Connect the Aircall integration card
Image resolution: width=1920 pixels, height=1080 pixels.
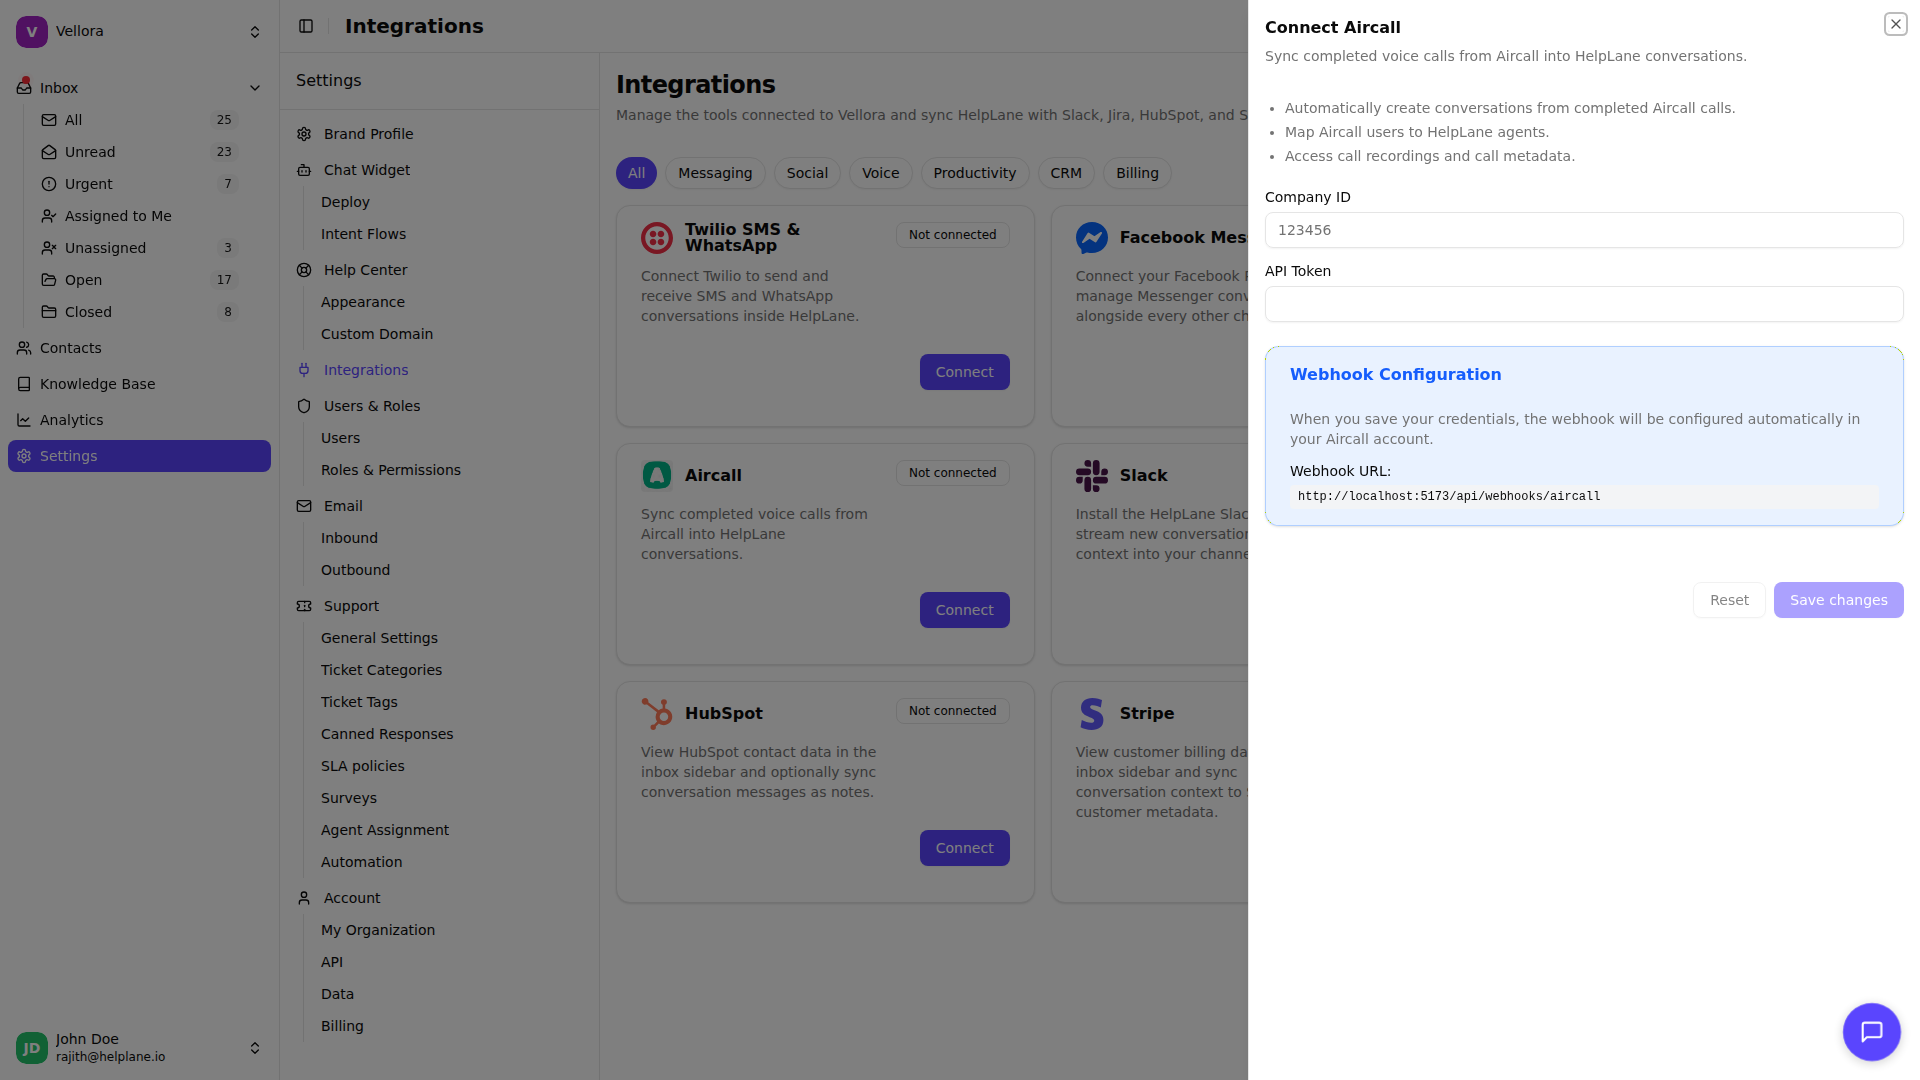[x=964, y=610]
